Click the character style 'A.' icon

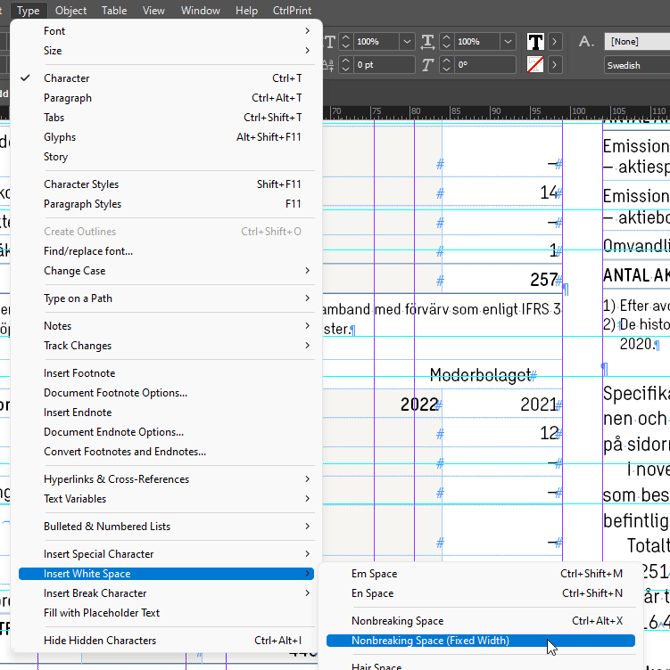tap(586, 42)
